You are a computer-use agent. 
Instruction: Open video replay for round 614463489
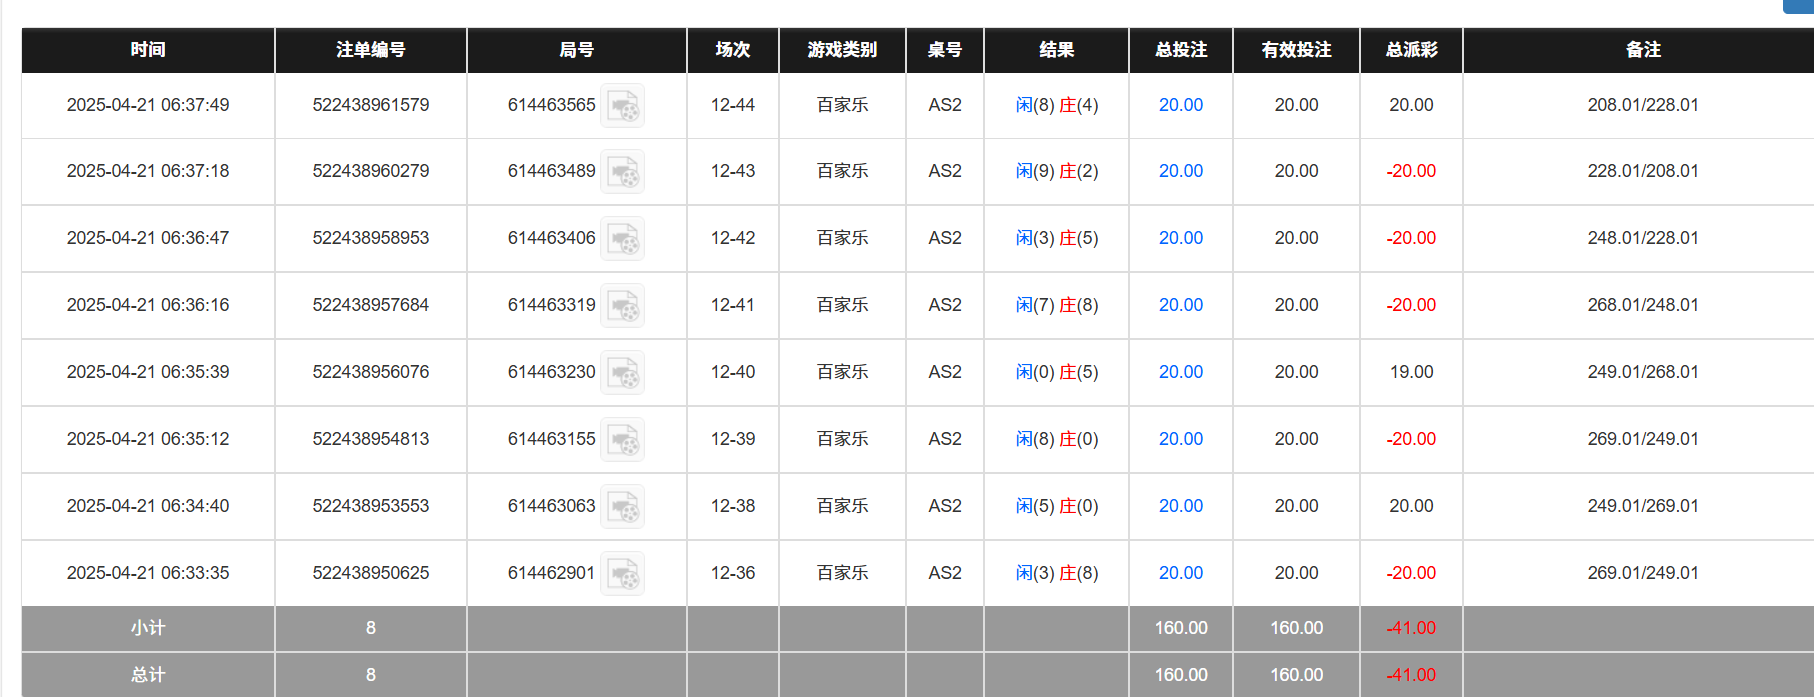[x=625, y=171]
